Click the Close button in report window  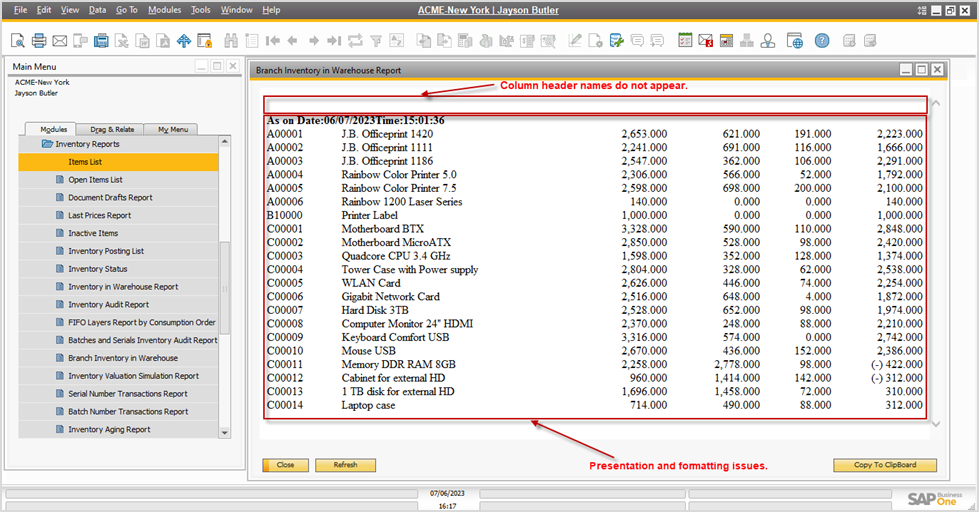coord(285,465)
